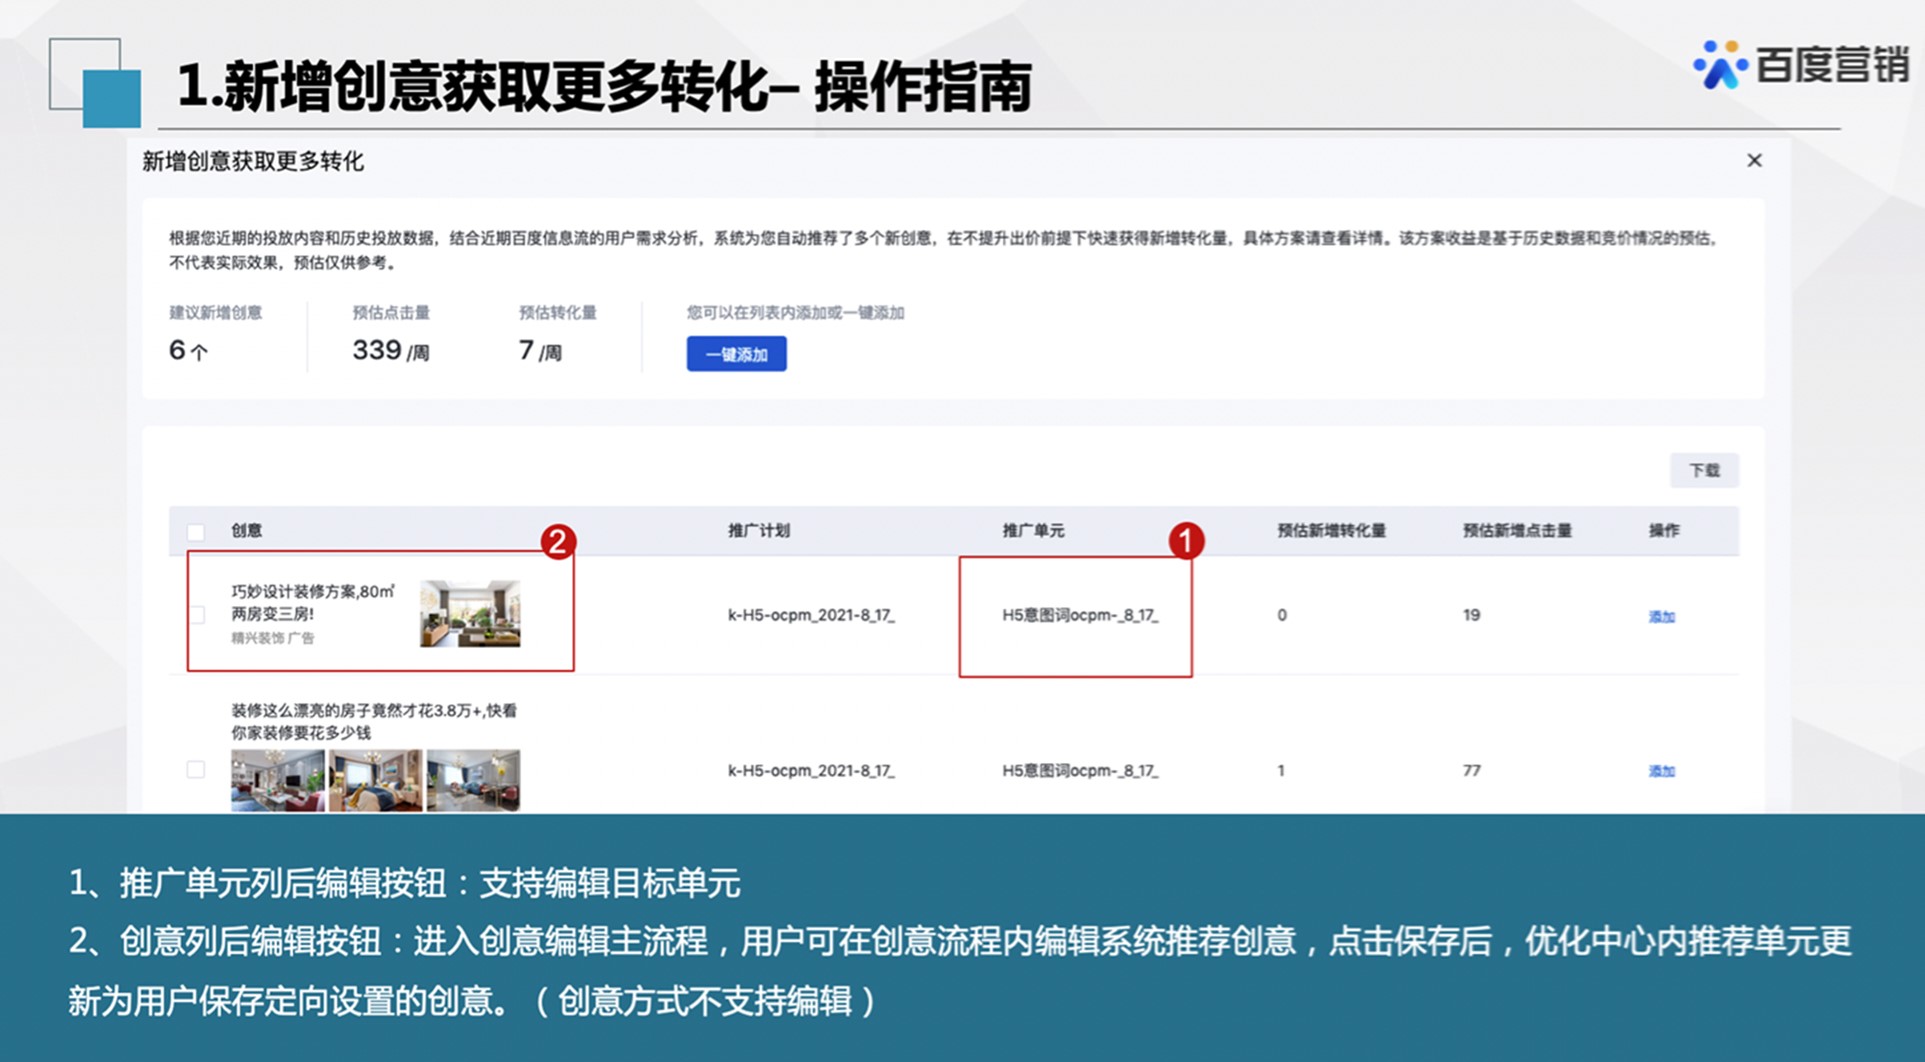1925x1062 pixels.
Task: Select first row's H5意图词ocpm-_8_17_ unit cell
Action: 1080,616
